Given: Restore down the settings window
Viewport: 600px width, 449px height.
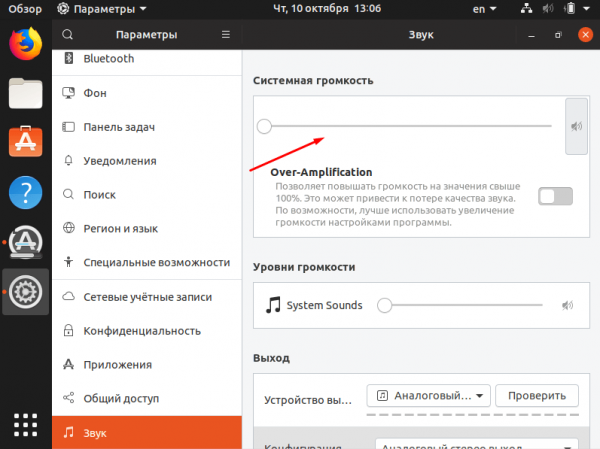Looking at the screenshot, I should [558, 35].
